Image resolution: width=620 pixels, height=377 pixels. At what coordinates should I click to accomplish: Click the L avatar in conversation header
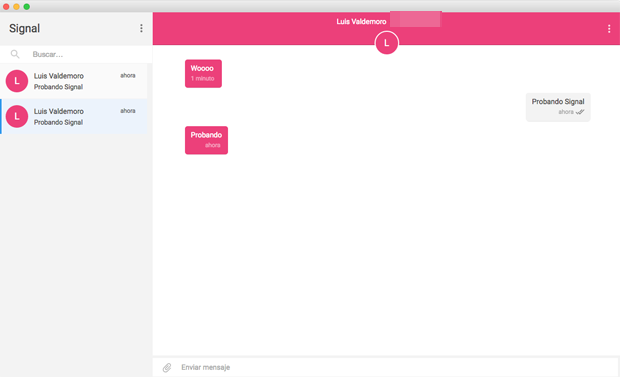click(x=386, y=43)
